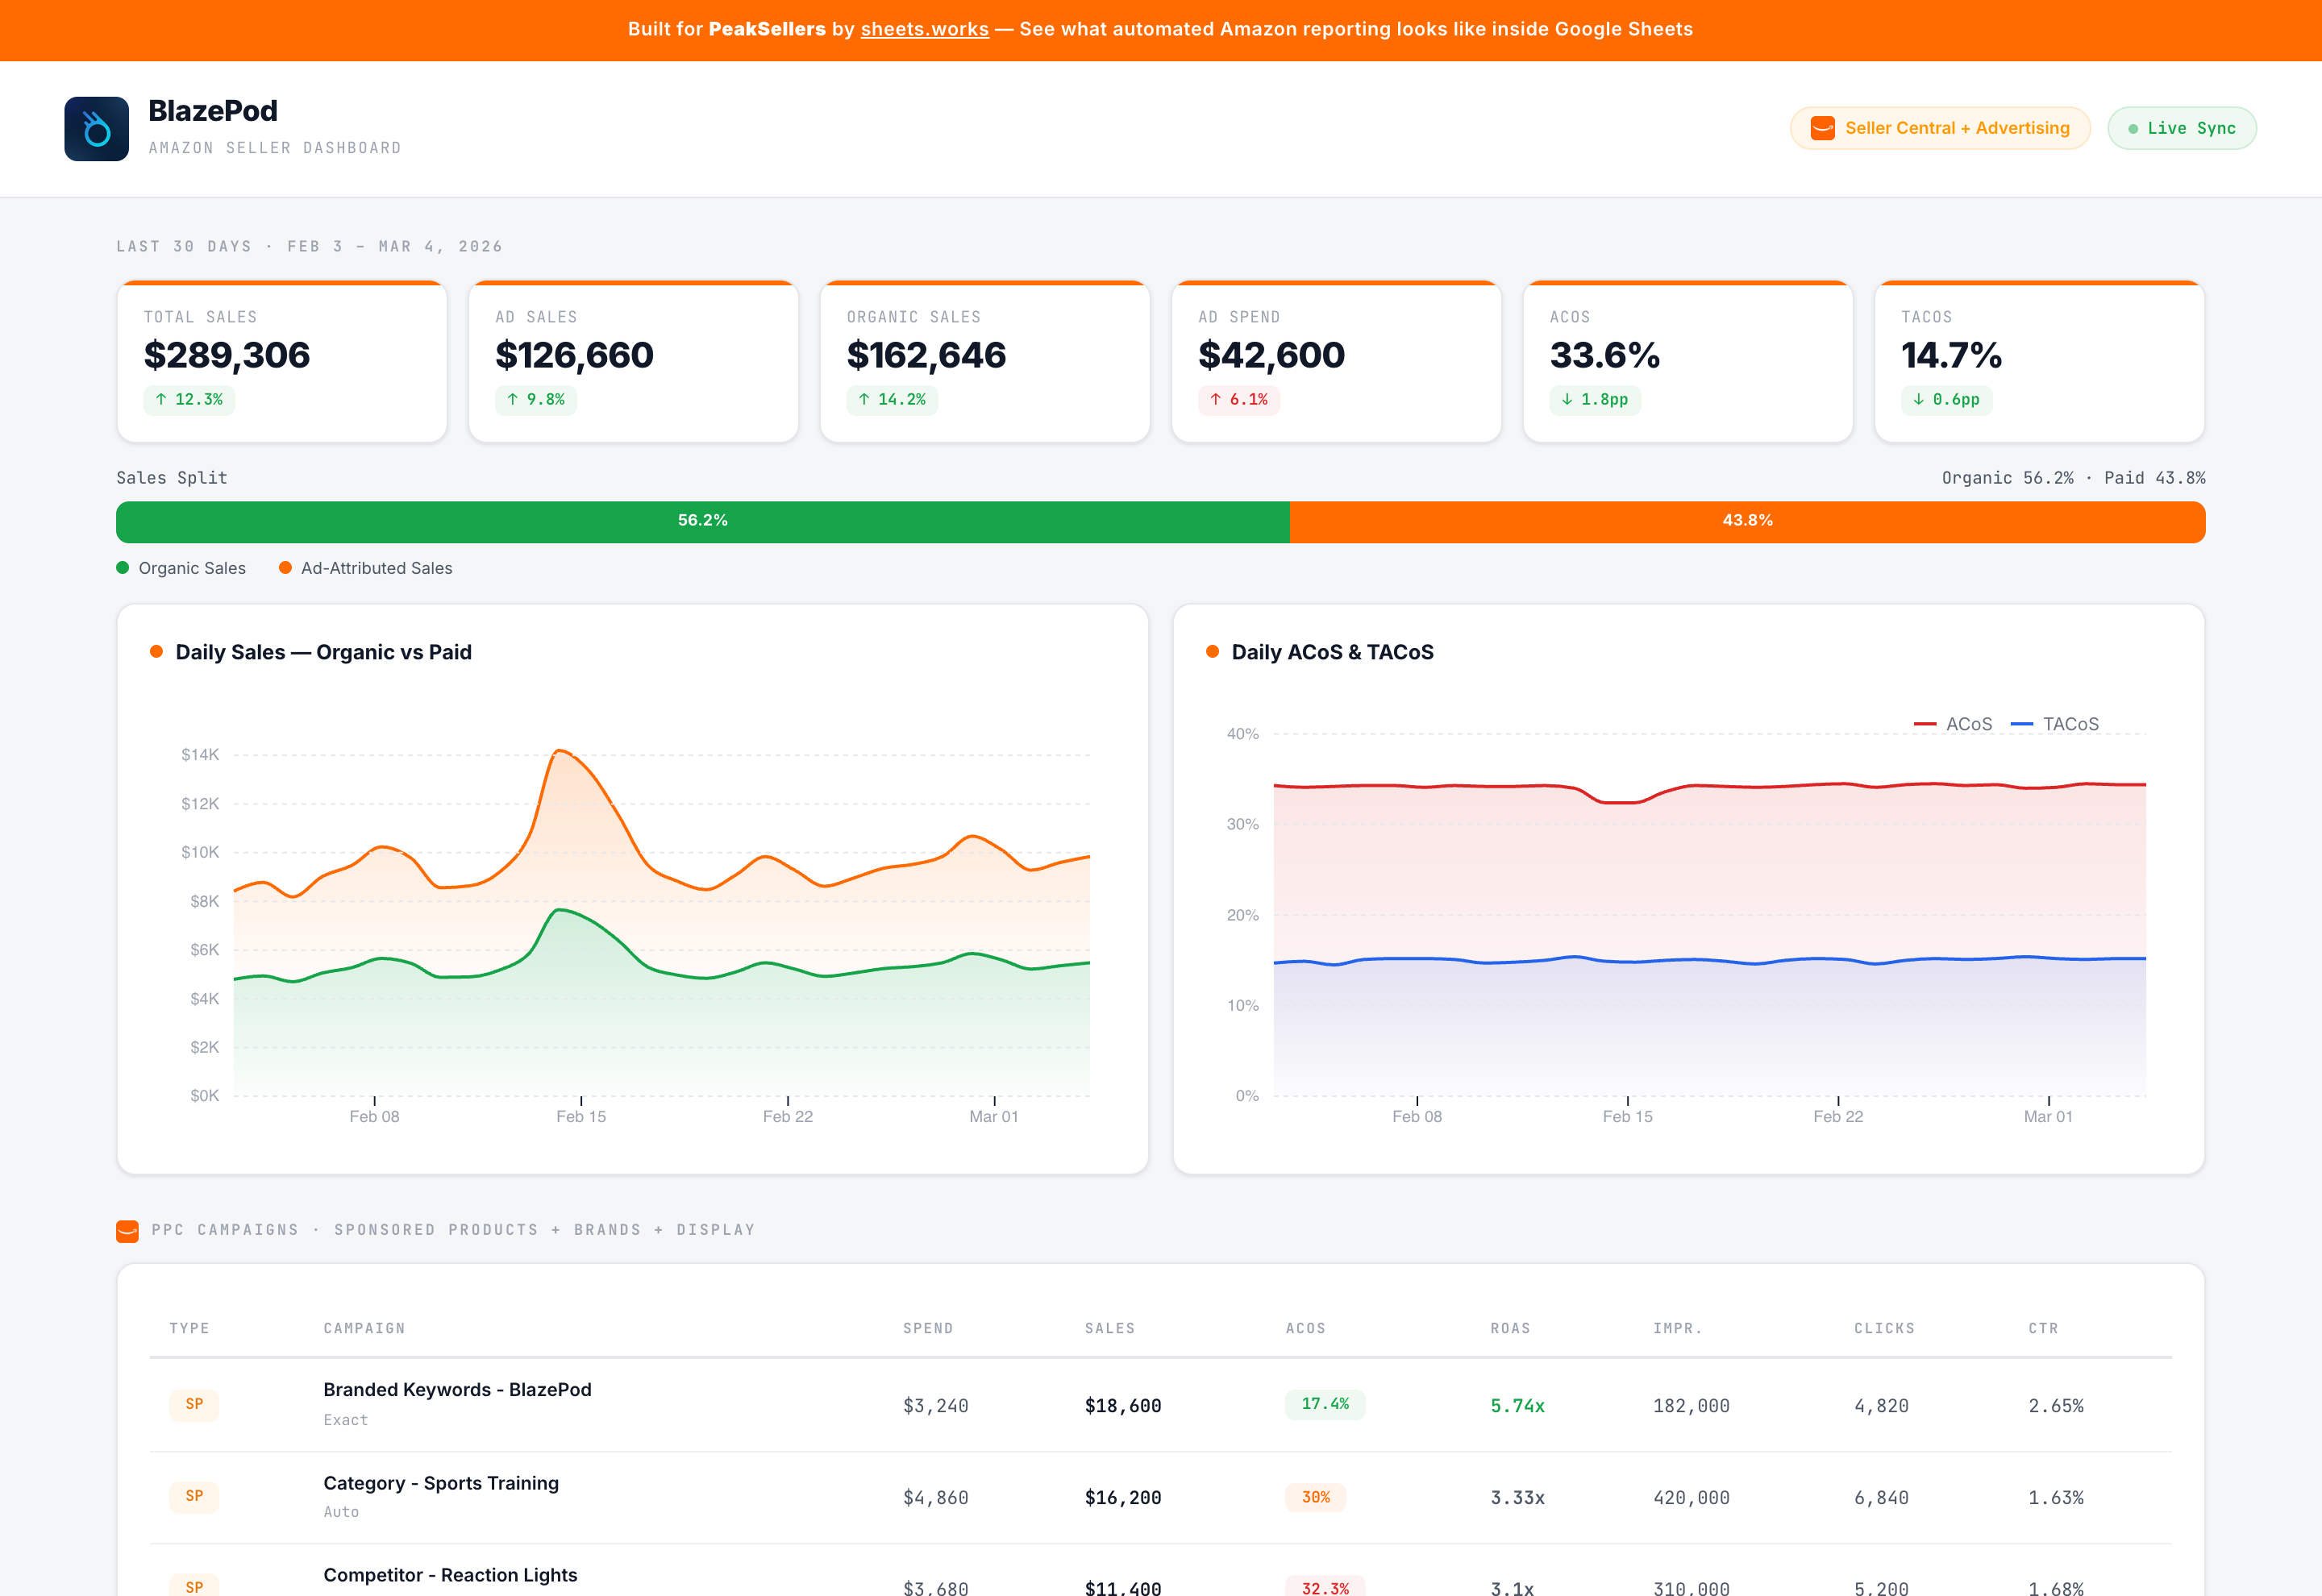
Task: Click SP badge in Category - Sports Training row
Action: tap(194, 1496)
